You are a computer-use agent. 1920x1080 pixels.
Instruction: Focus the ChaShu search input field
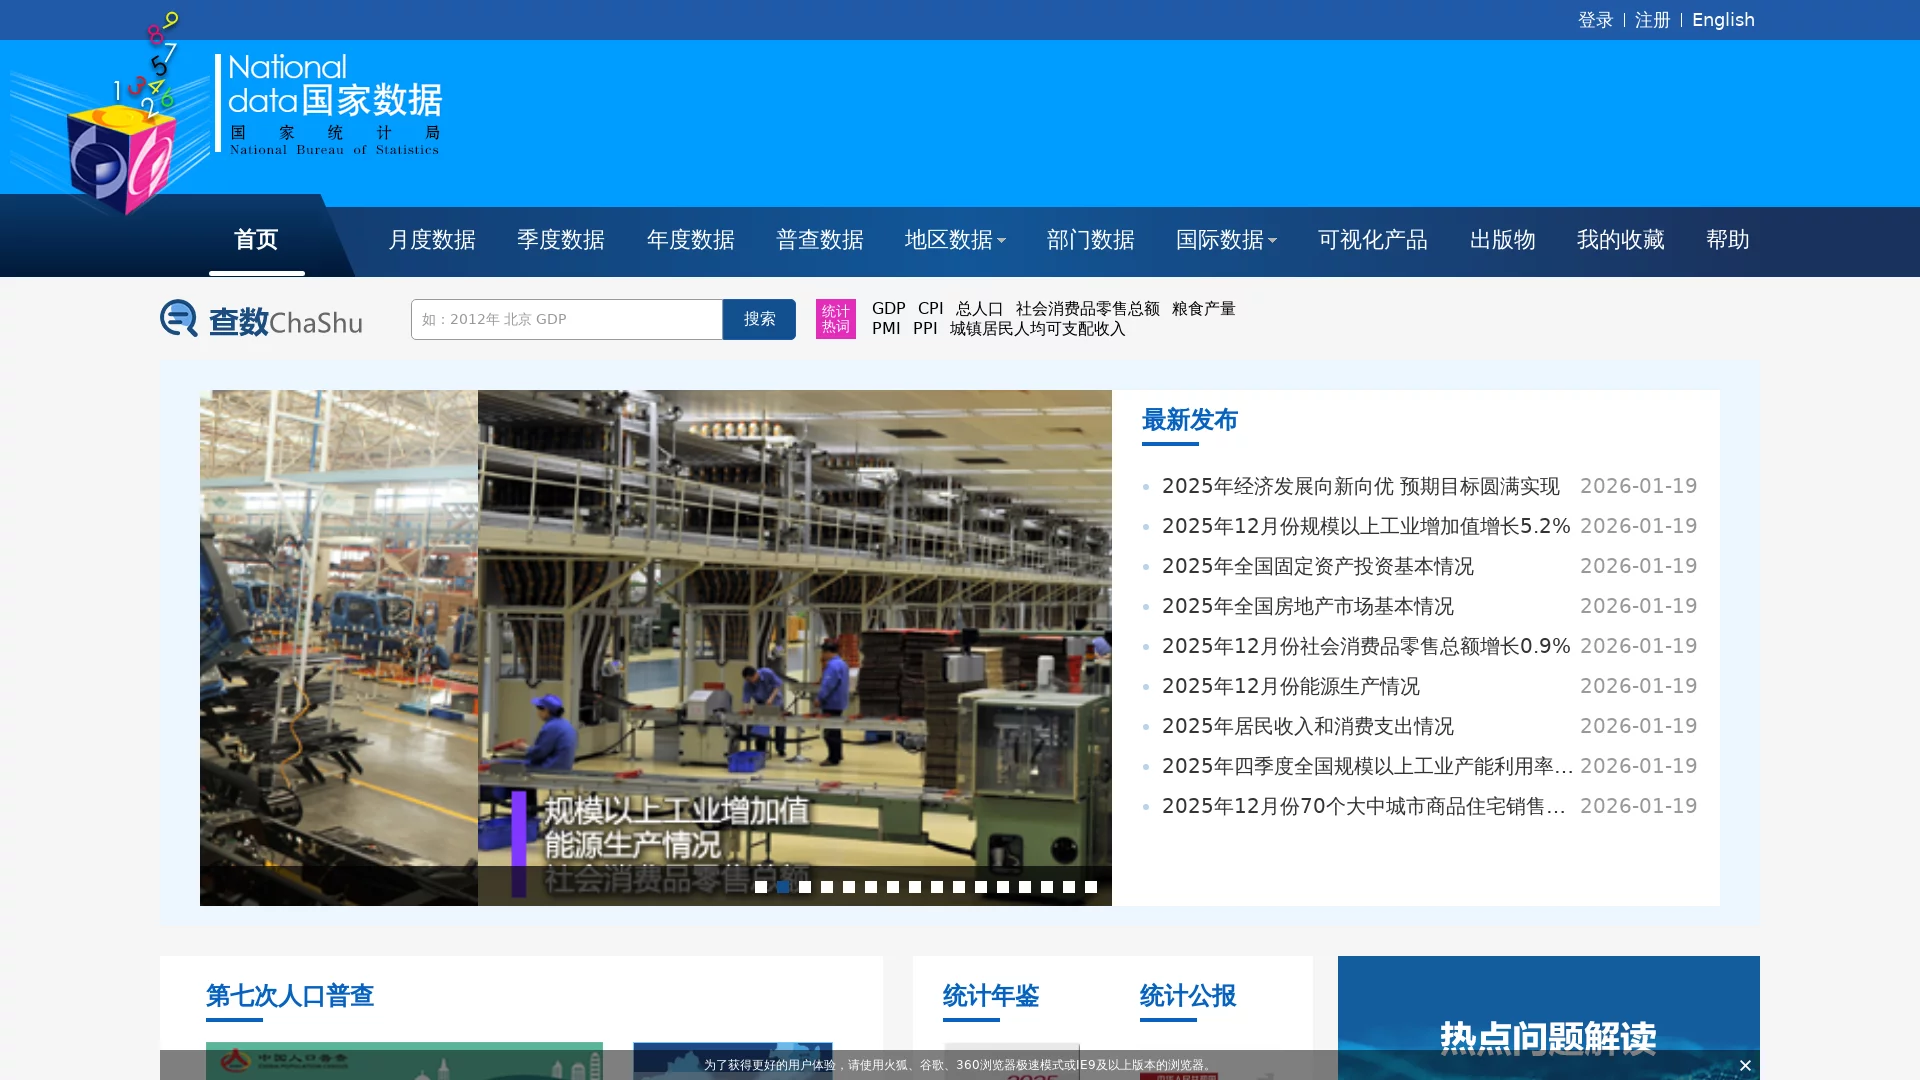tap(566, 319)
